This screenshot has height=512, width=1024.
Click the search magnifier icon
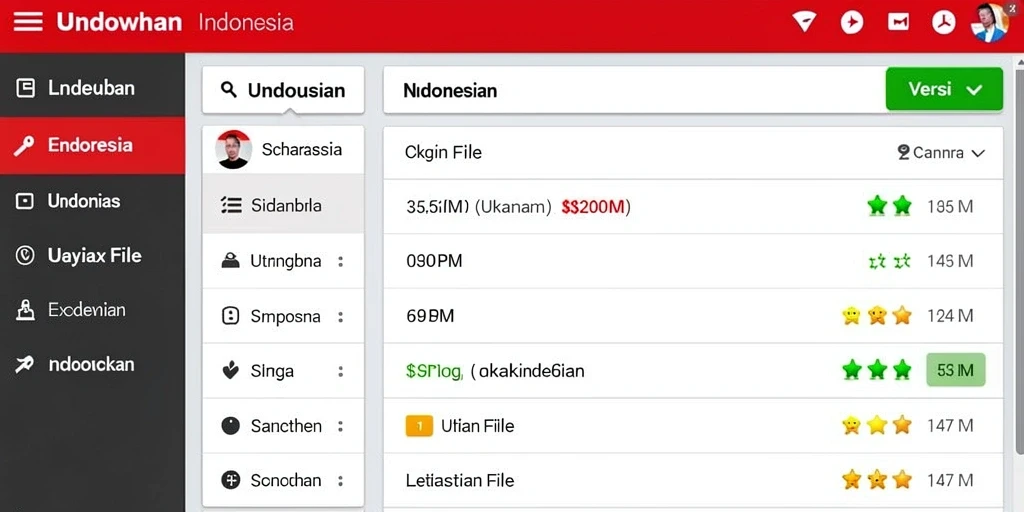(x=229, y=89)
